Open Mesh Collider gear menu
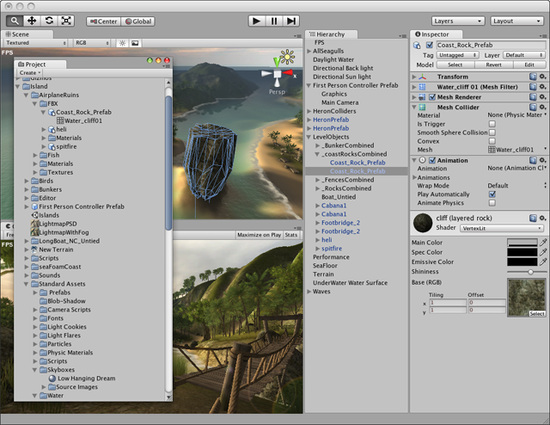 pos(543,107)
